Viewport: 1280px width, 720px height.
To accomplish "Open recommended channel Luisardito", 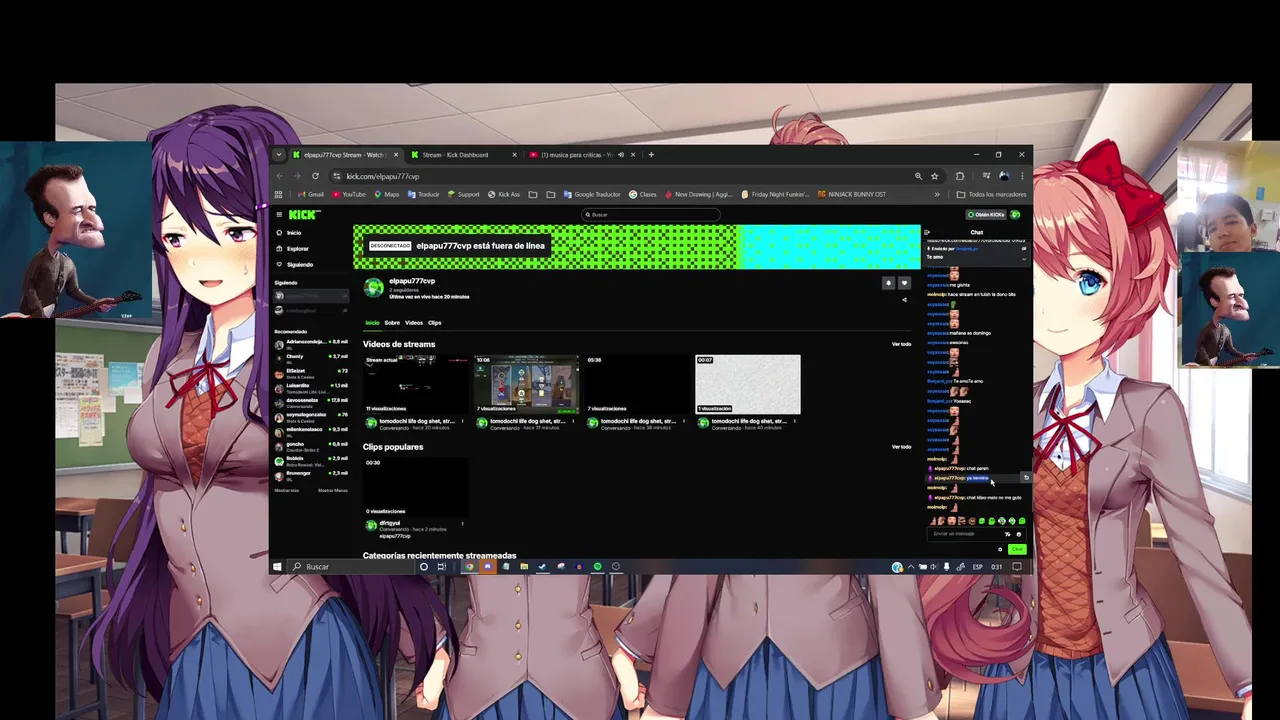I will (x=312, y=386).
